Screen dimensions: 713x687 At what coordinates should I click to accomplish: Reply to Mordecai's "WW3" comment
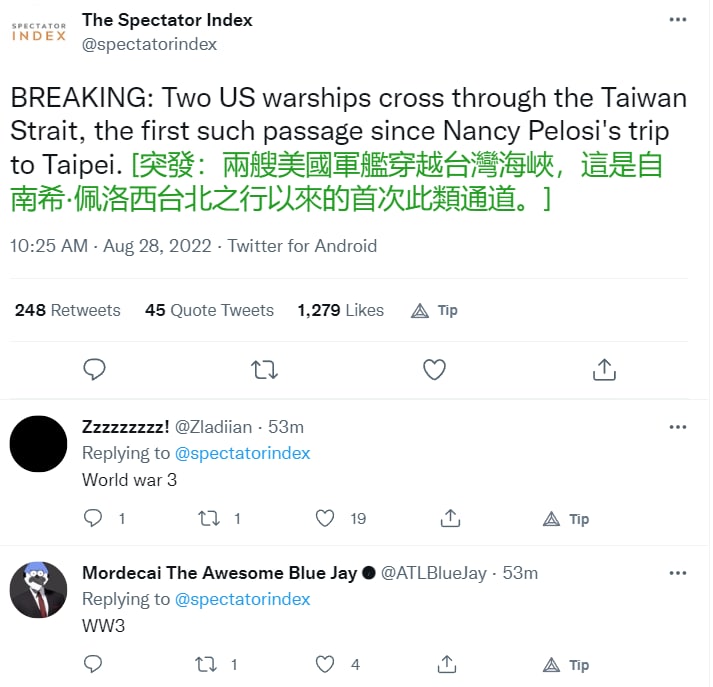(93, 664)
